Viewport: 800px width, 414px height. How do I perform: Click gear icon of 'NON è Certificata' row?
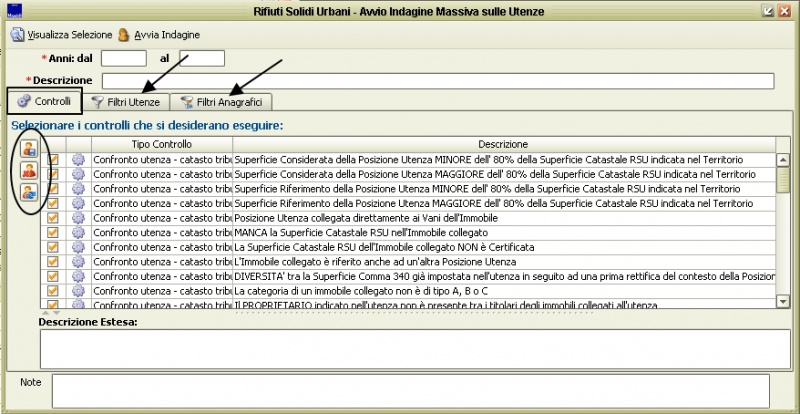(x=78, y=247)
